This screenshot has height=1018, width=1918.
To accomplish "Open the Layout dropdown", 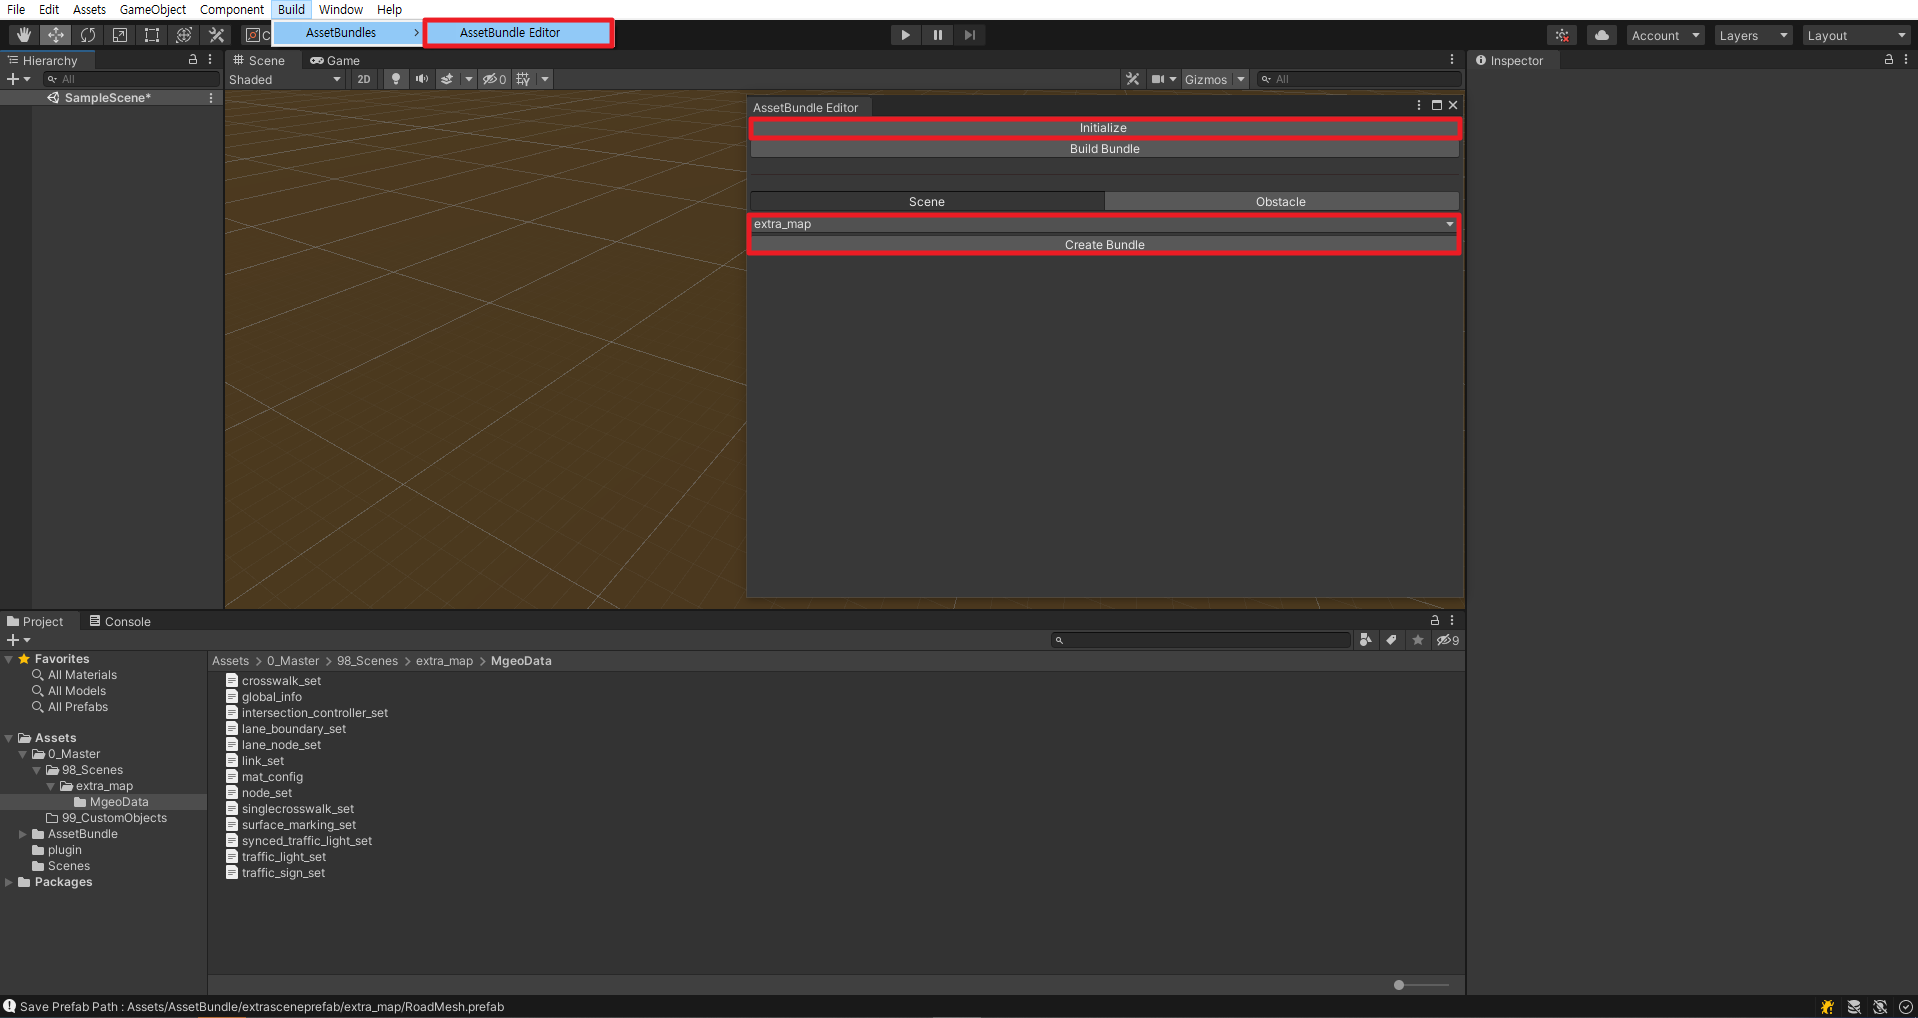I will point(1857,35).
